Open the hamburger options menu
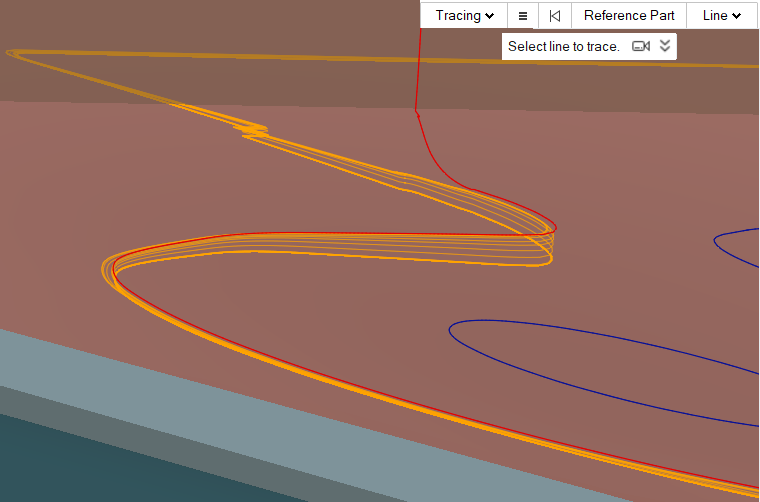Image resolution: width=760 pixels, height=502 pixels. coord(523,16)
